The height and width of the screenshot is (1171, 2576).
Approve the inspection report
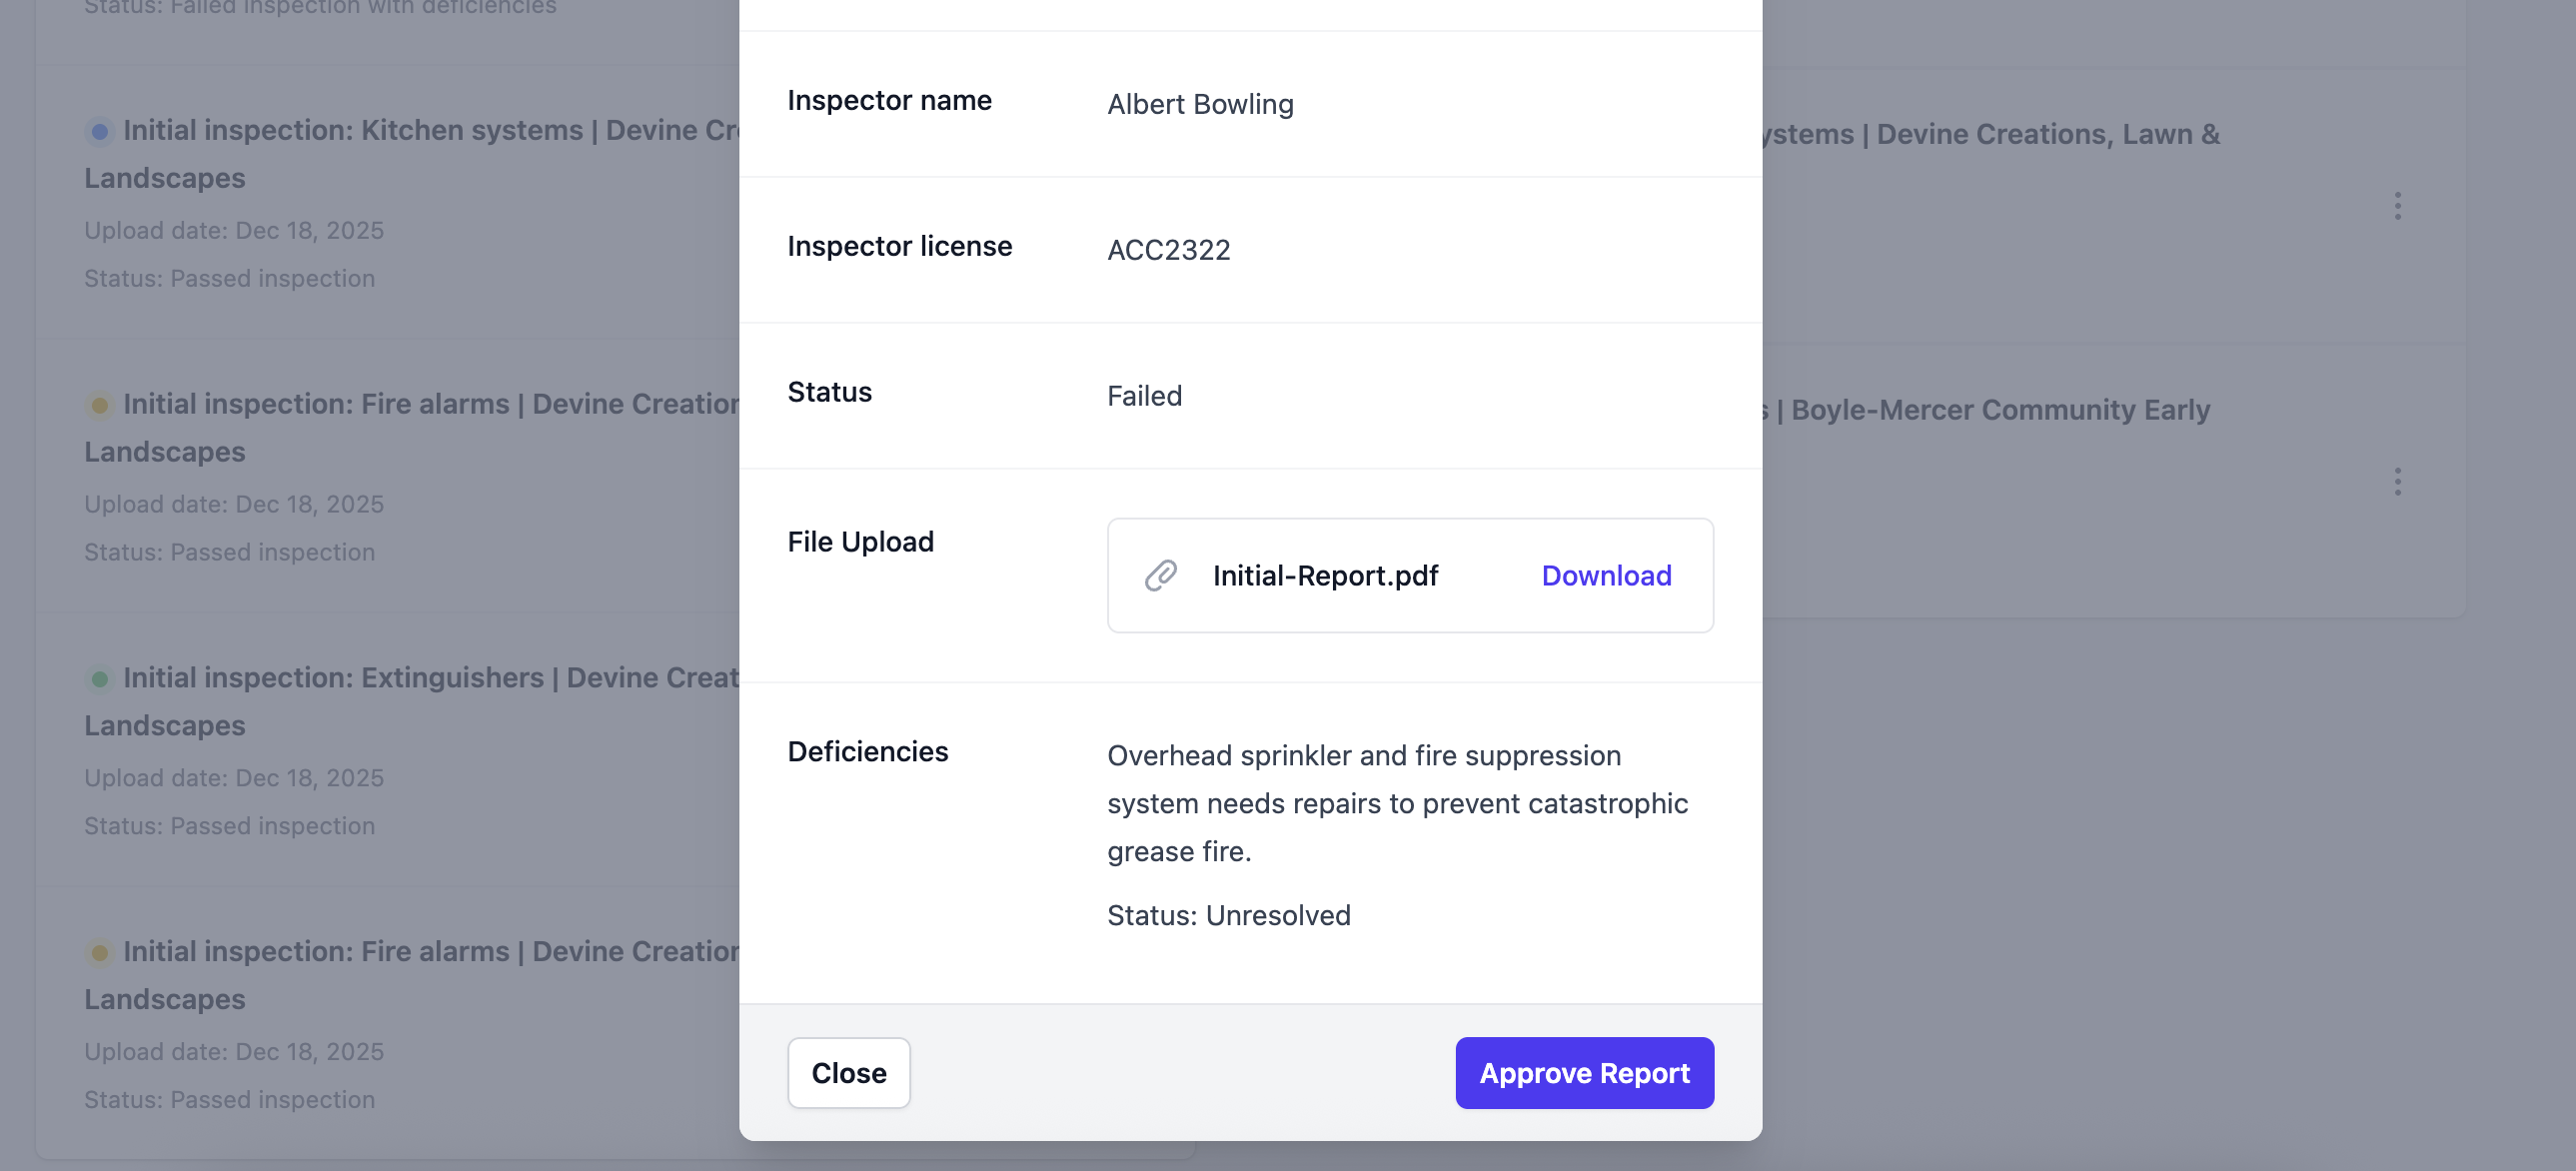click(x=1584, y=1073)
